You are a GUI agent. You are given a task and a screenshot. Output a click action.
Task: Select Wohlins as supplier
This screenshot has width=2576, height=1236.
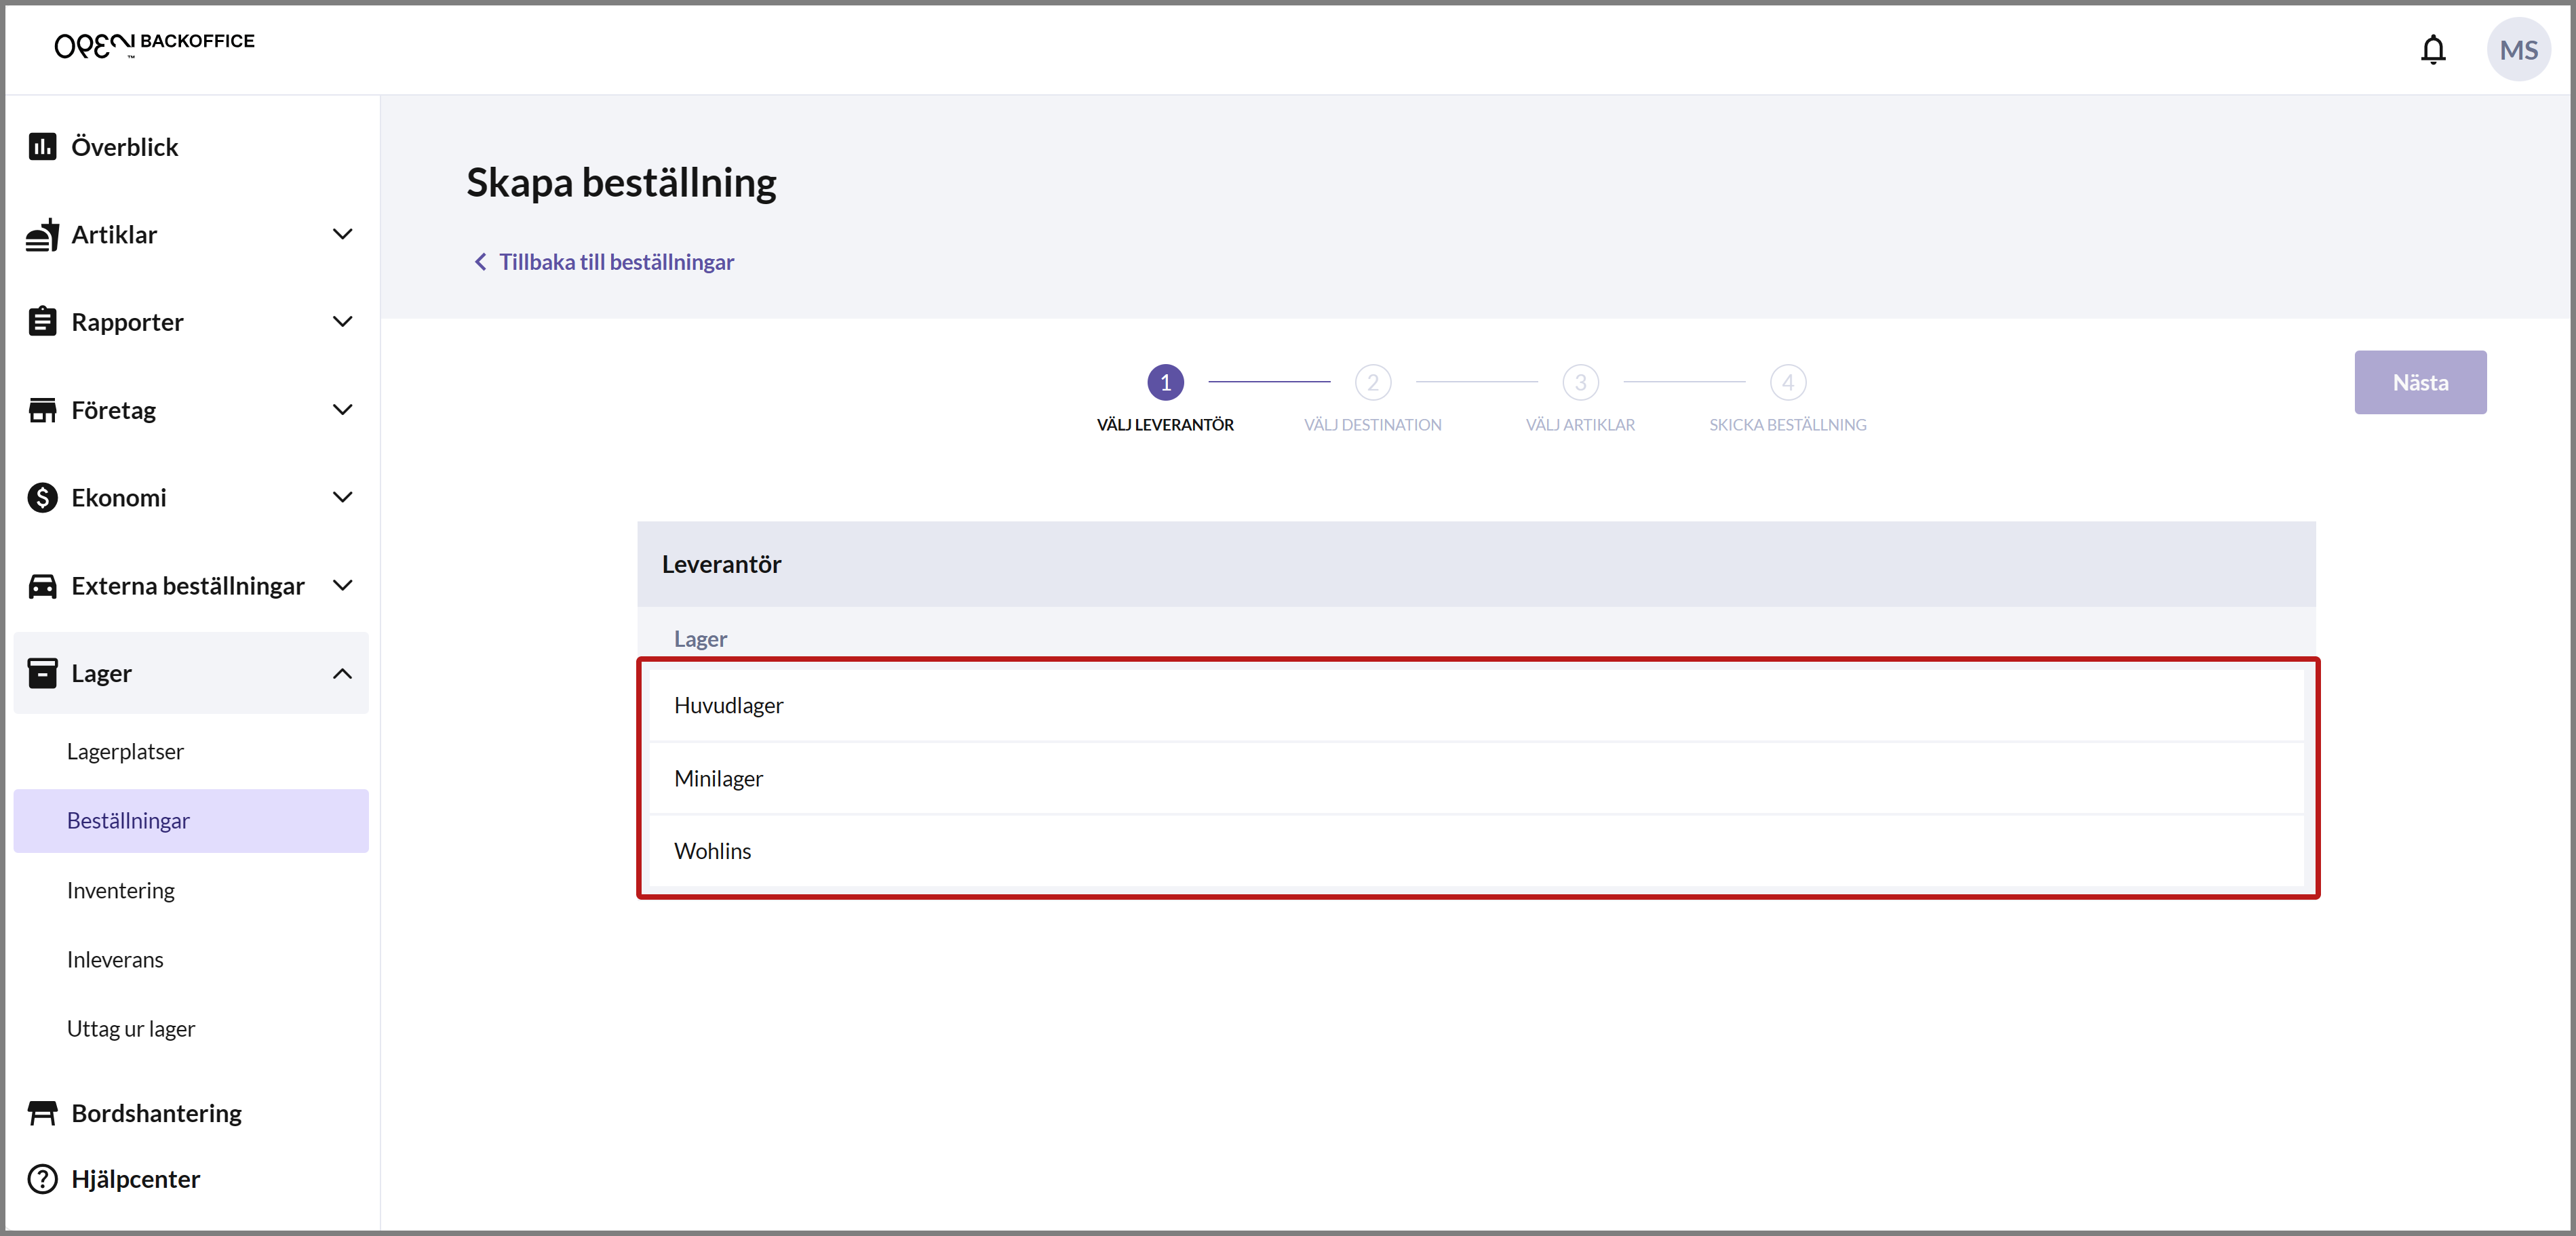(x=1476, y=852)
